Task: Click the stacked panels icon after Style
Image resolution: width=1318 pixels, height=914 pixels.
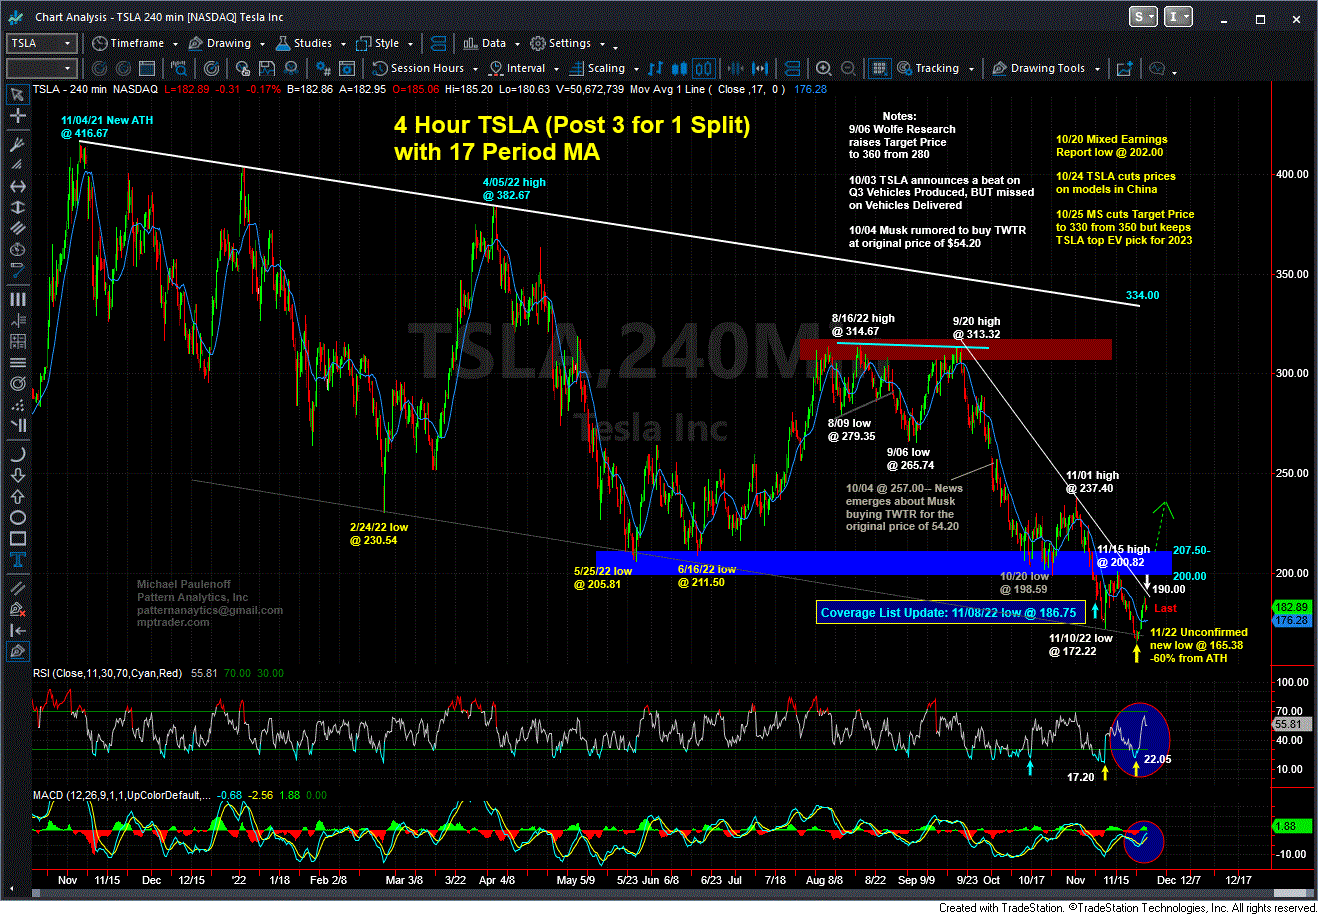Action: point(436,43)
